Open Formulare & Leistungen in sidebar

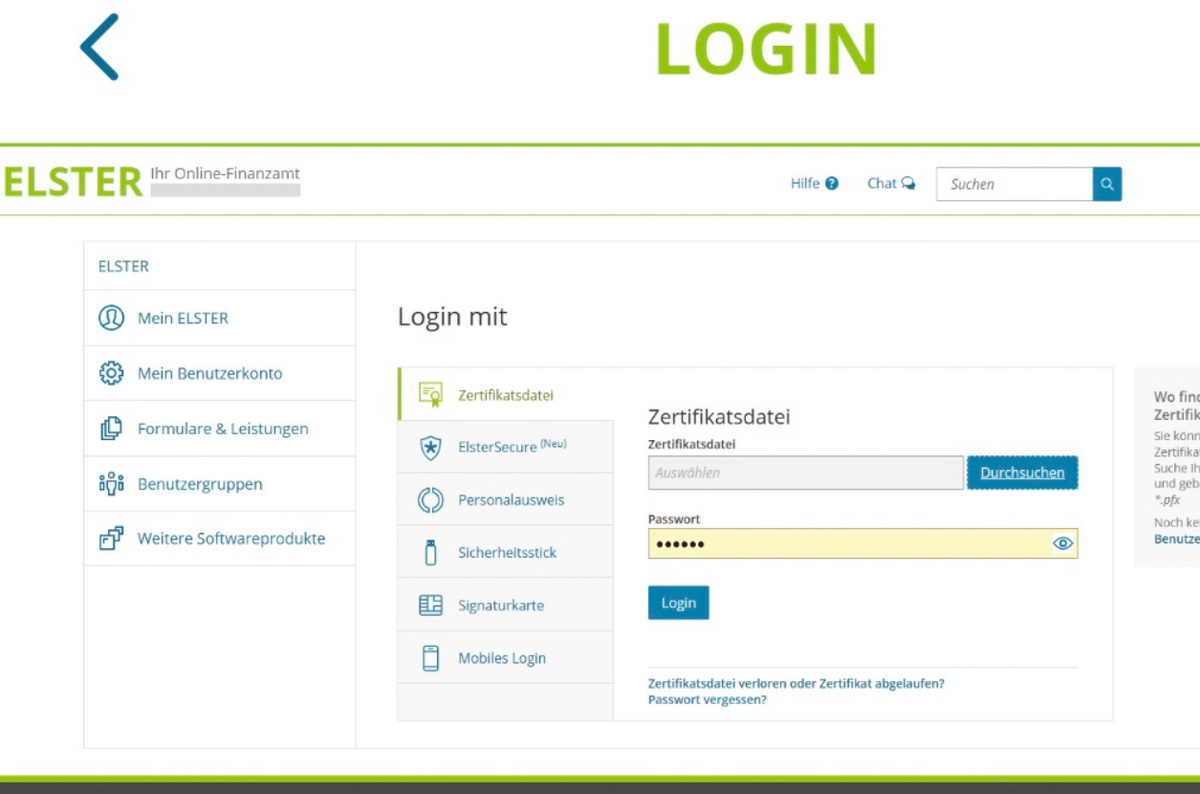pos(219,428)
